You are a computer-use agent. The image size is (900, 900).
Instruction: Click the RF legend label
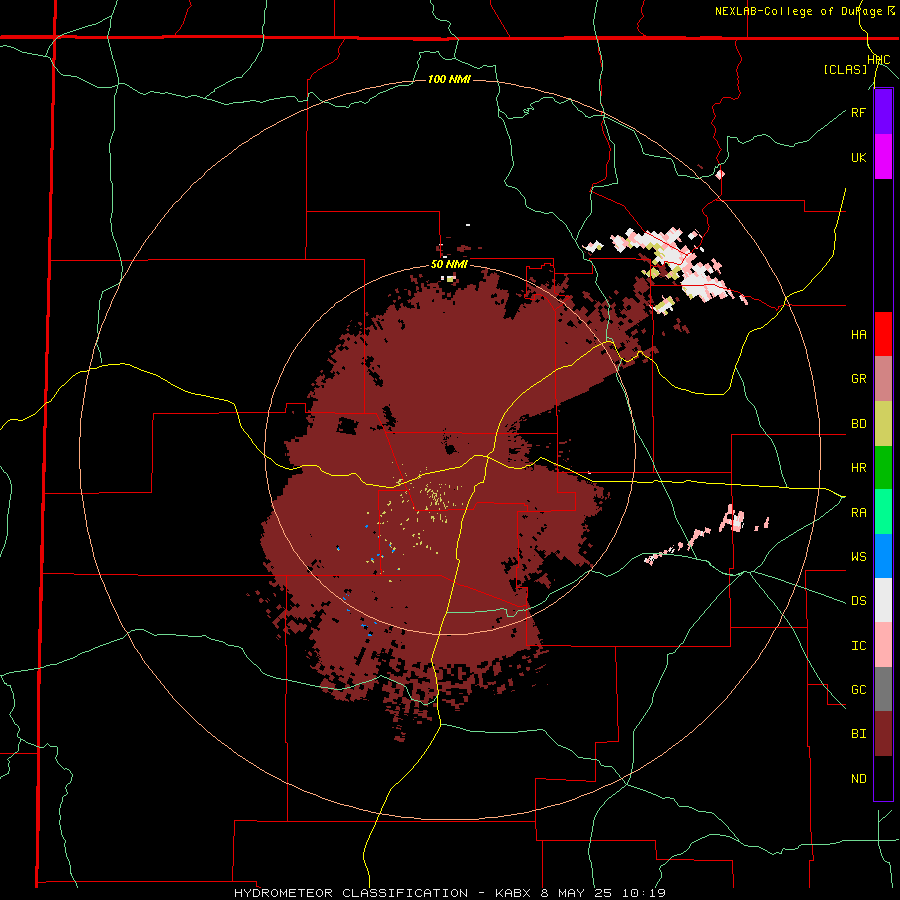(x=858, y=112)
